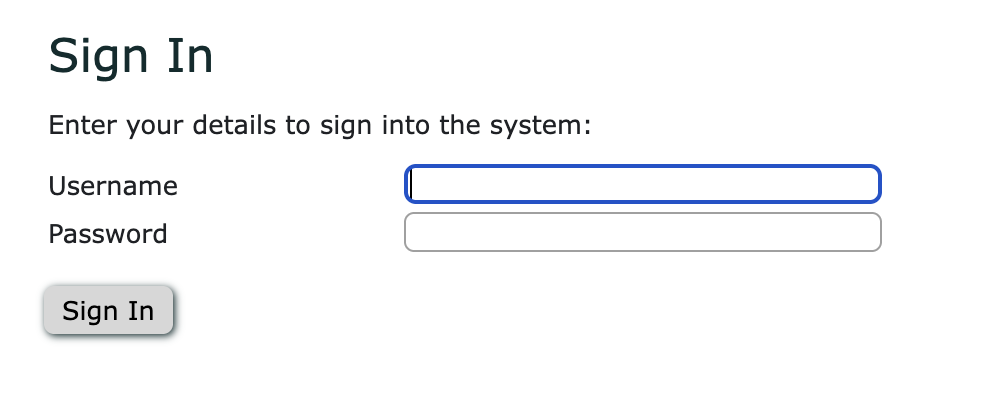The image size is (1000, 400).
Task: Select the text field beside Username
Action: click(x=642, y=184)
